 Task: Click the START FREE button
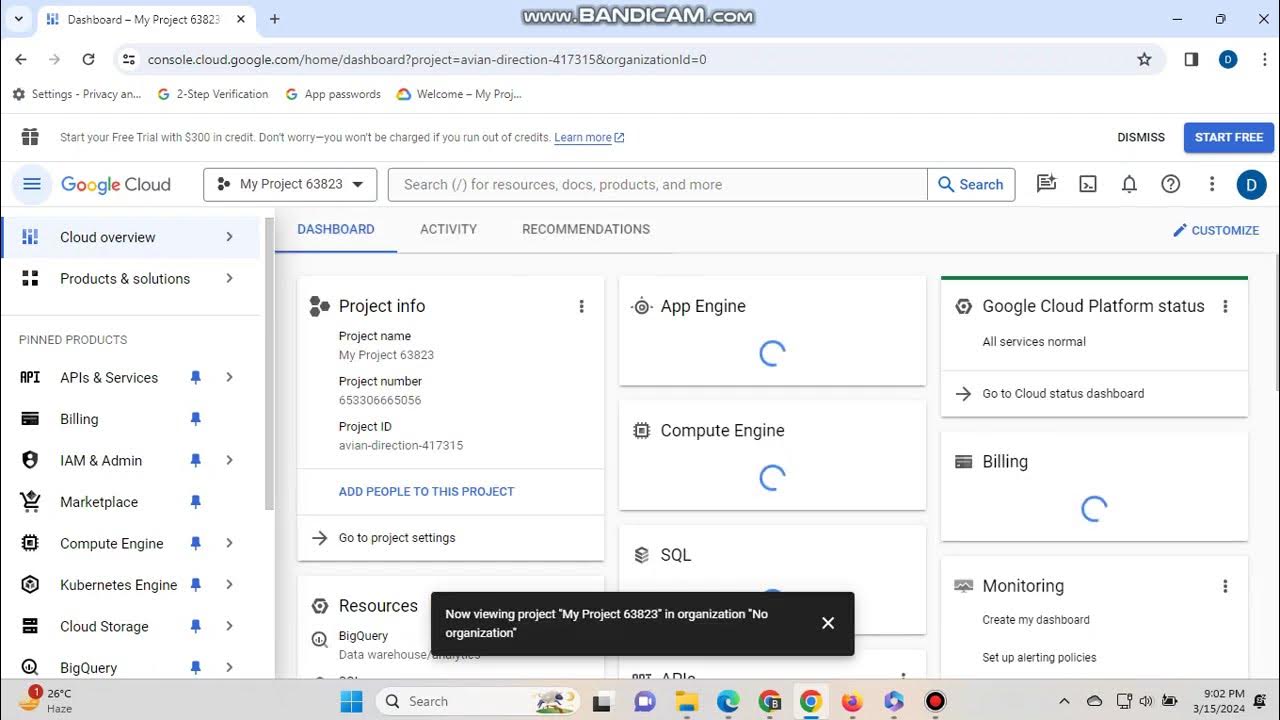[x=1229, y=137]
